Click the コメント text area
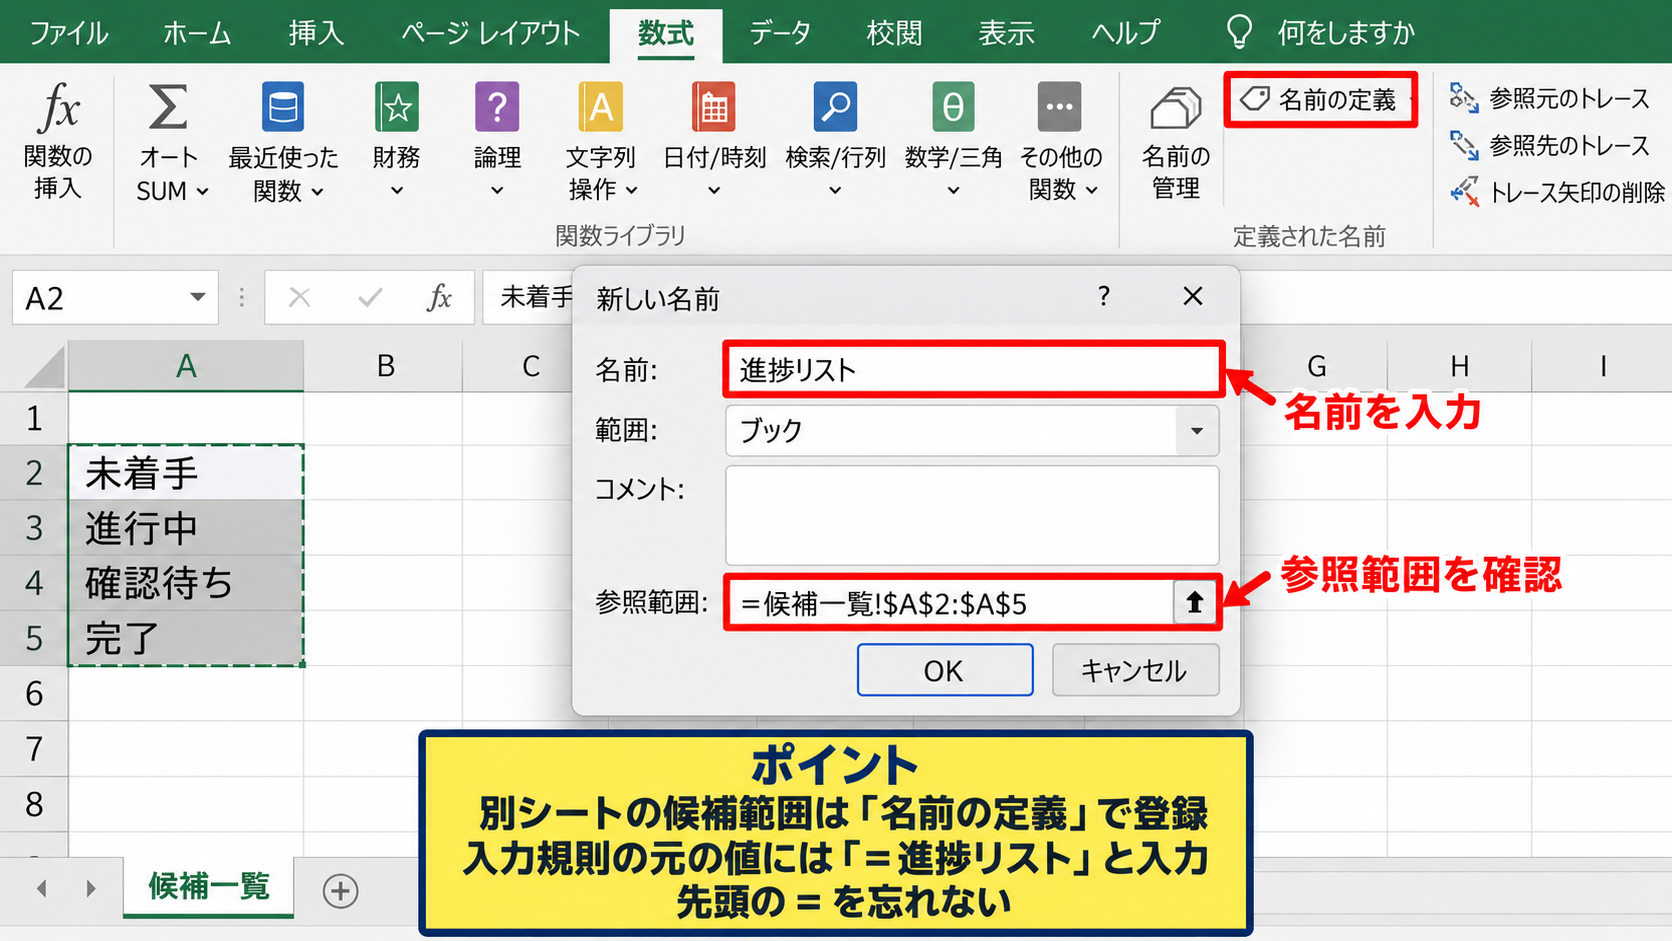The width and height of the screenshot is (1672, 941). coord(972,515)
